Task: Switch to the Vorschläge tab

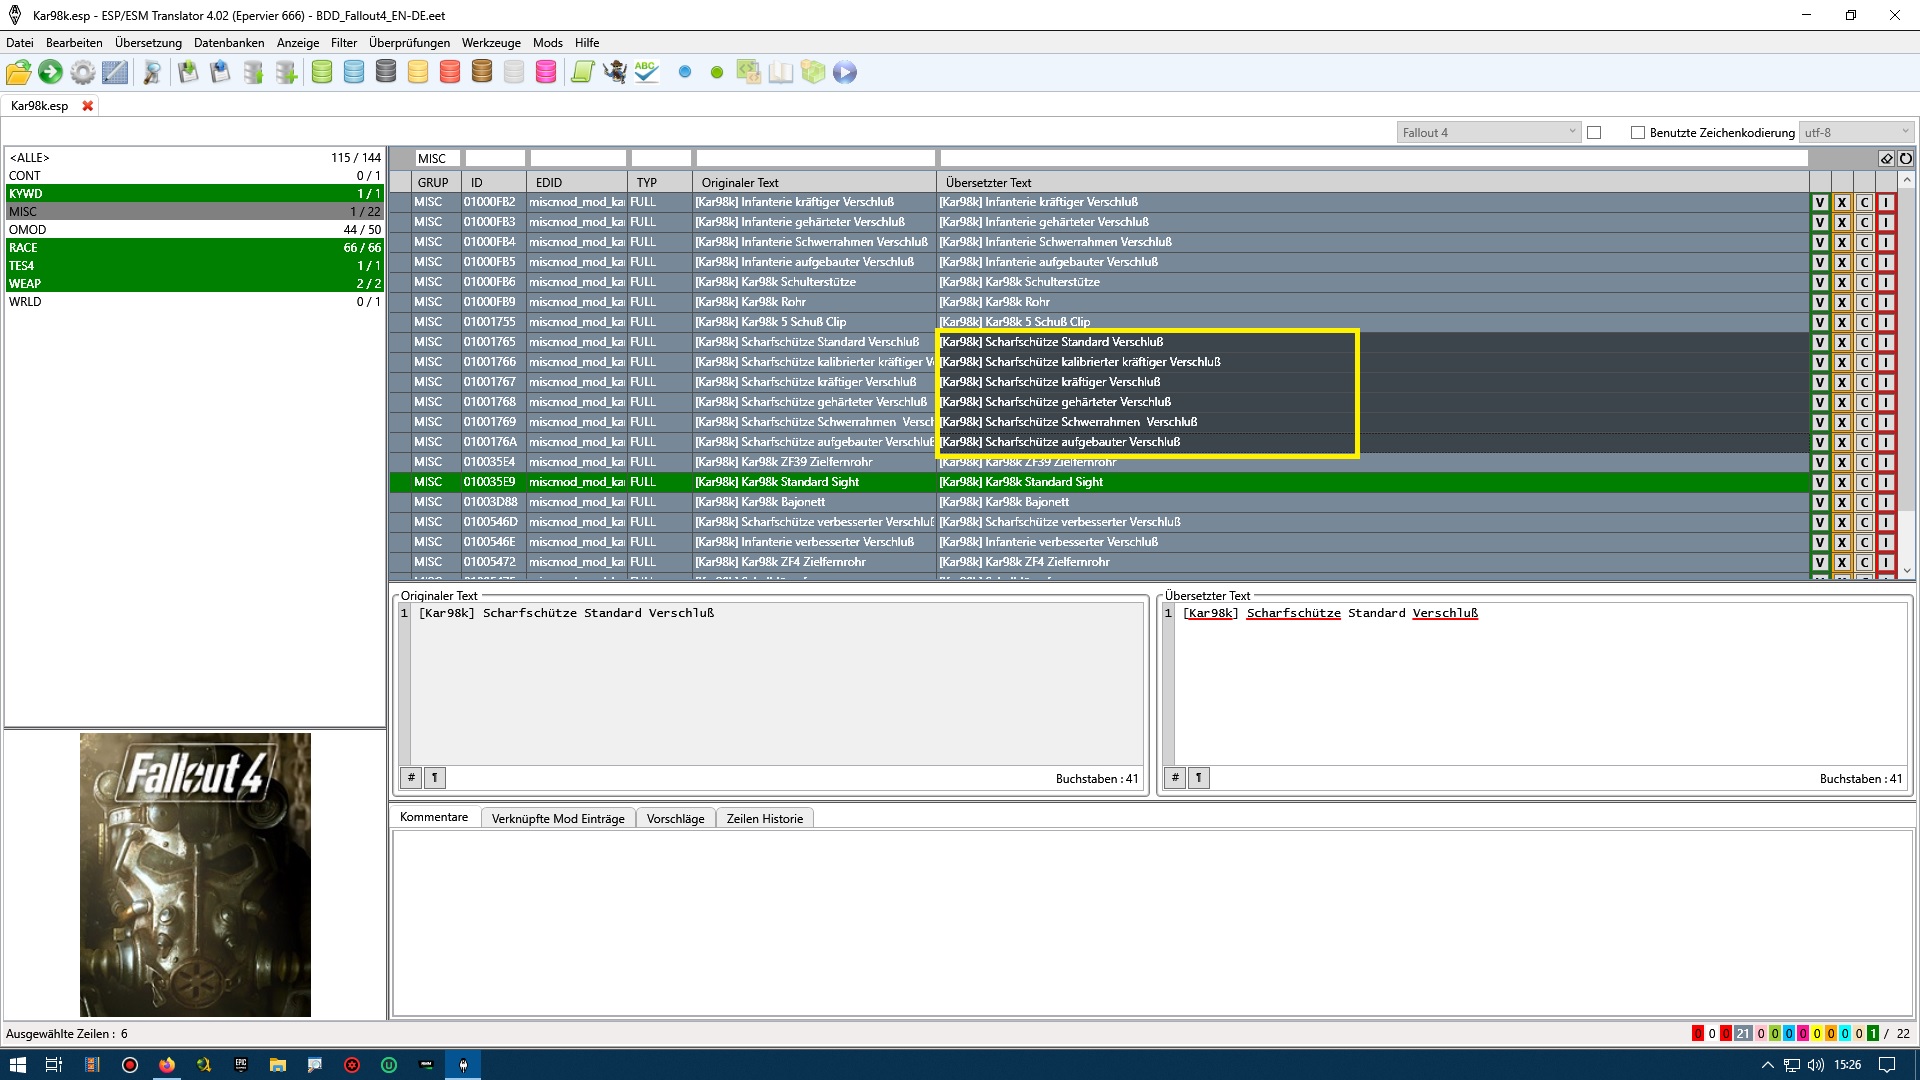Action: (675, 818)
